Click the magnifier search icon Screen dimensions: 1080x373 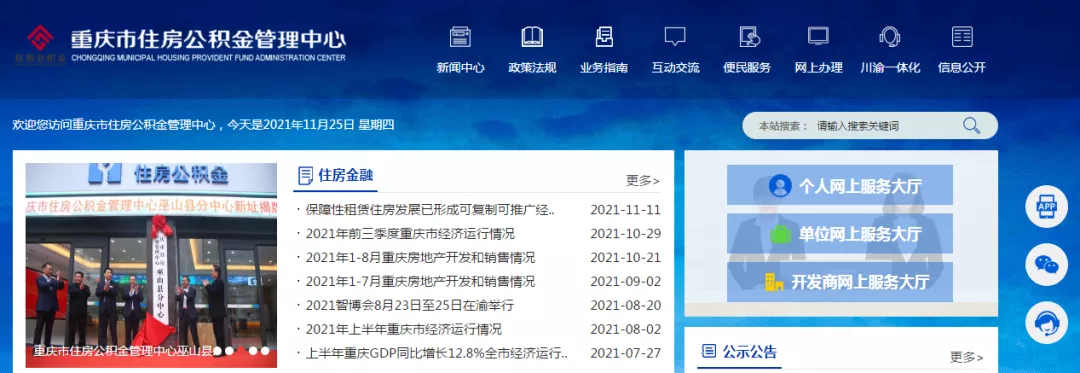tap(971, 125)
